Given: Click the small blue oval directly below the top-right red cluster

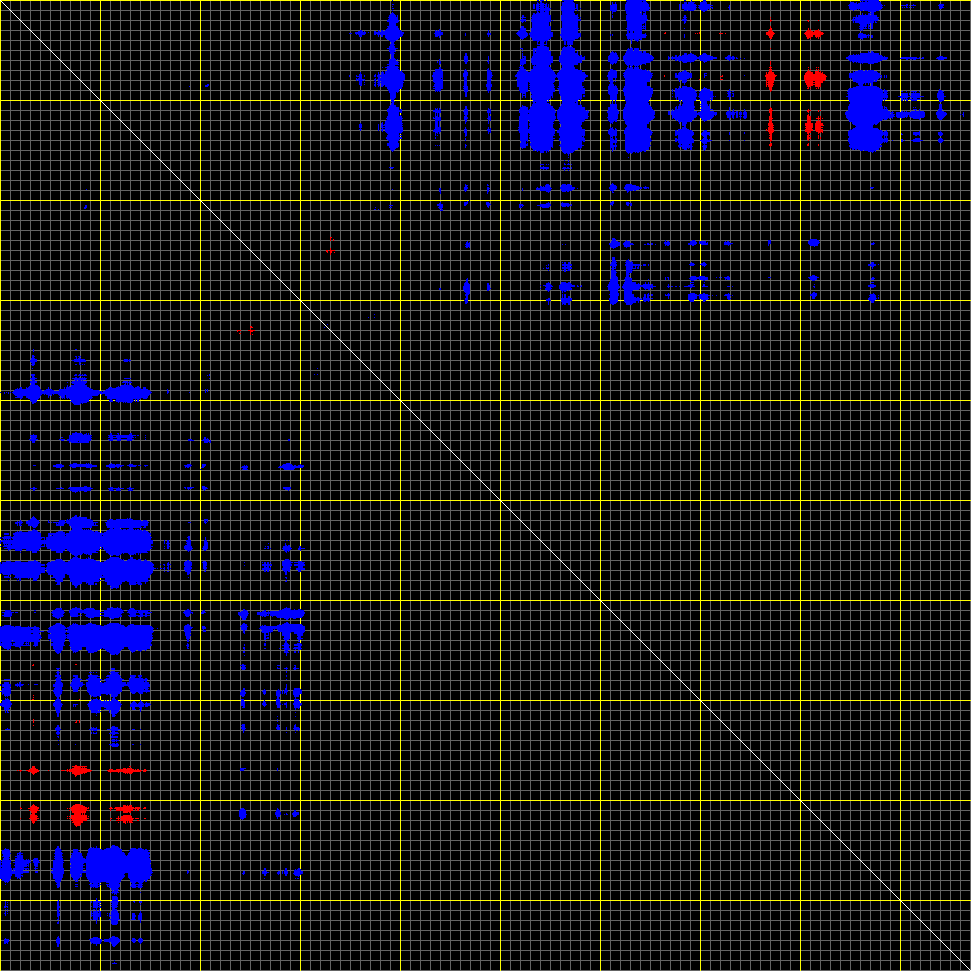Looking at the screenshot, I should (x=813, y=243).
